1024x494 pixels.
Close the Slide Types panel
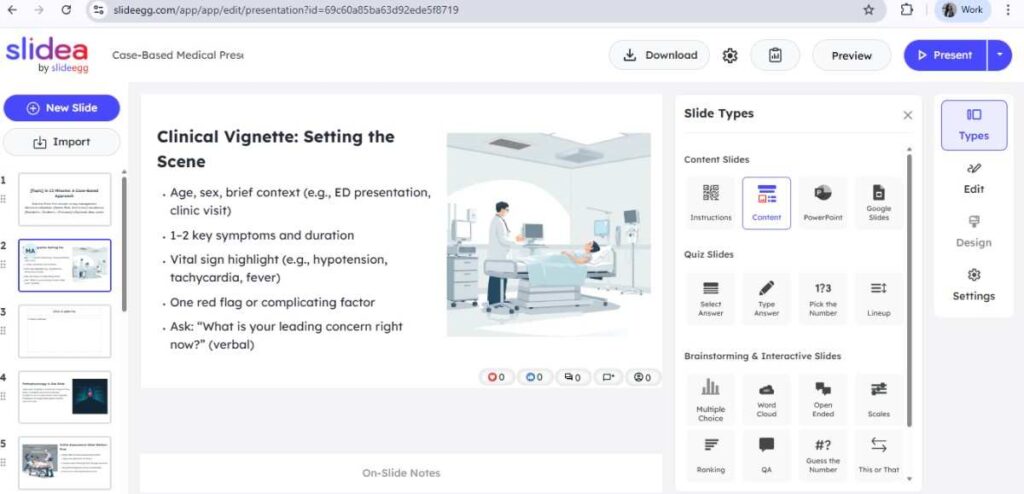pyautogui.click(x=907, y=115)
